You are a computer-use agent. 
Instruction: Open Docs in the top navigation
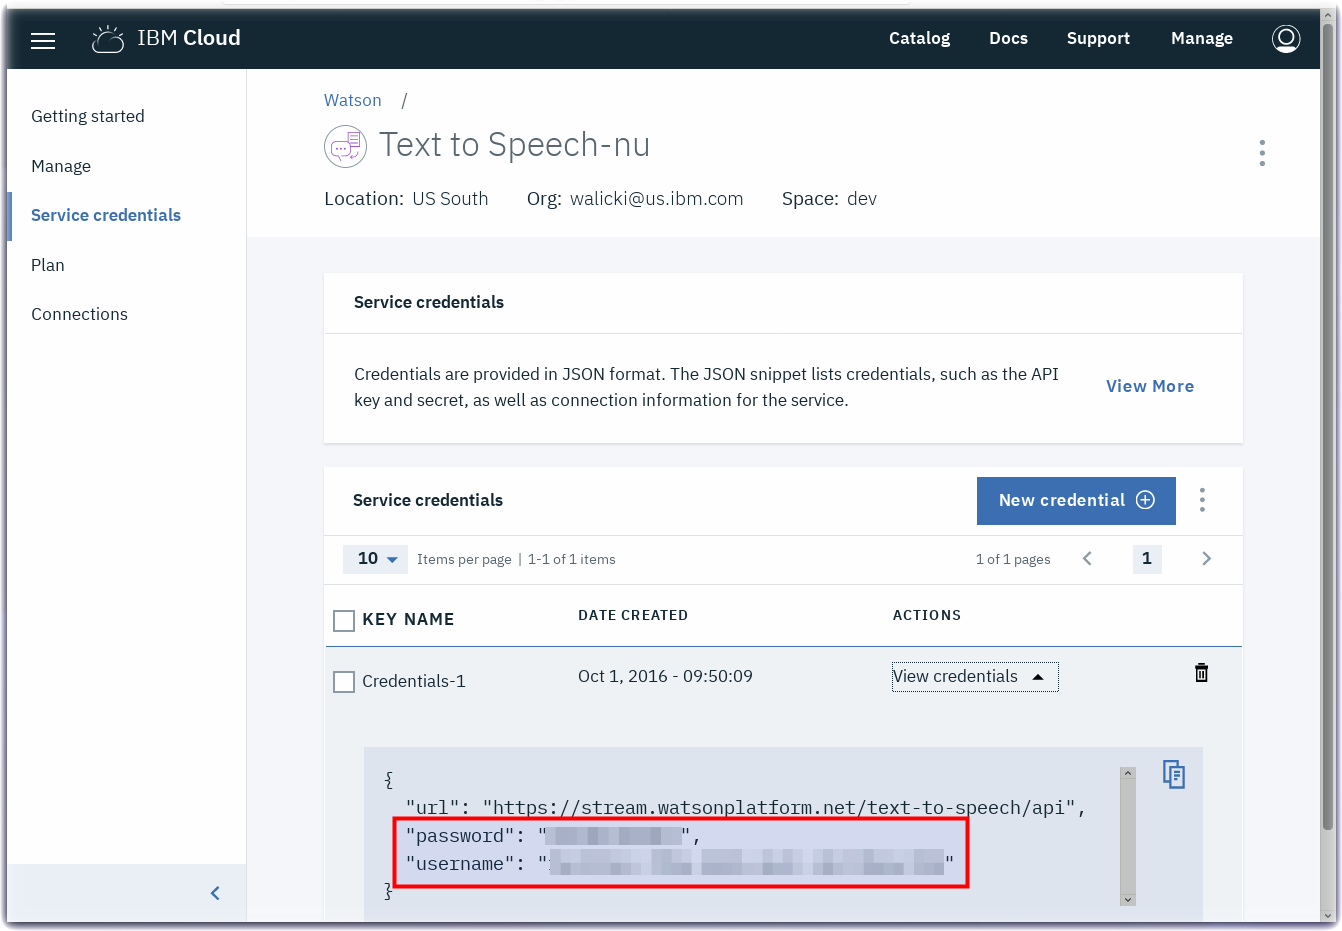pyautogui.click(x=1008, y=38)
